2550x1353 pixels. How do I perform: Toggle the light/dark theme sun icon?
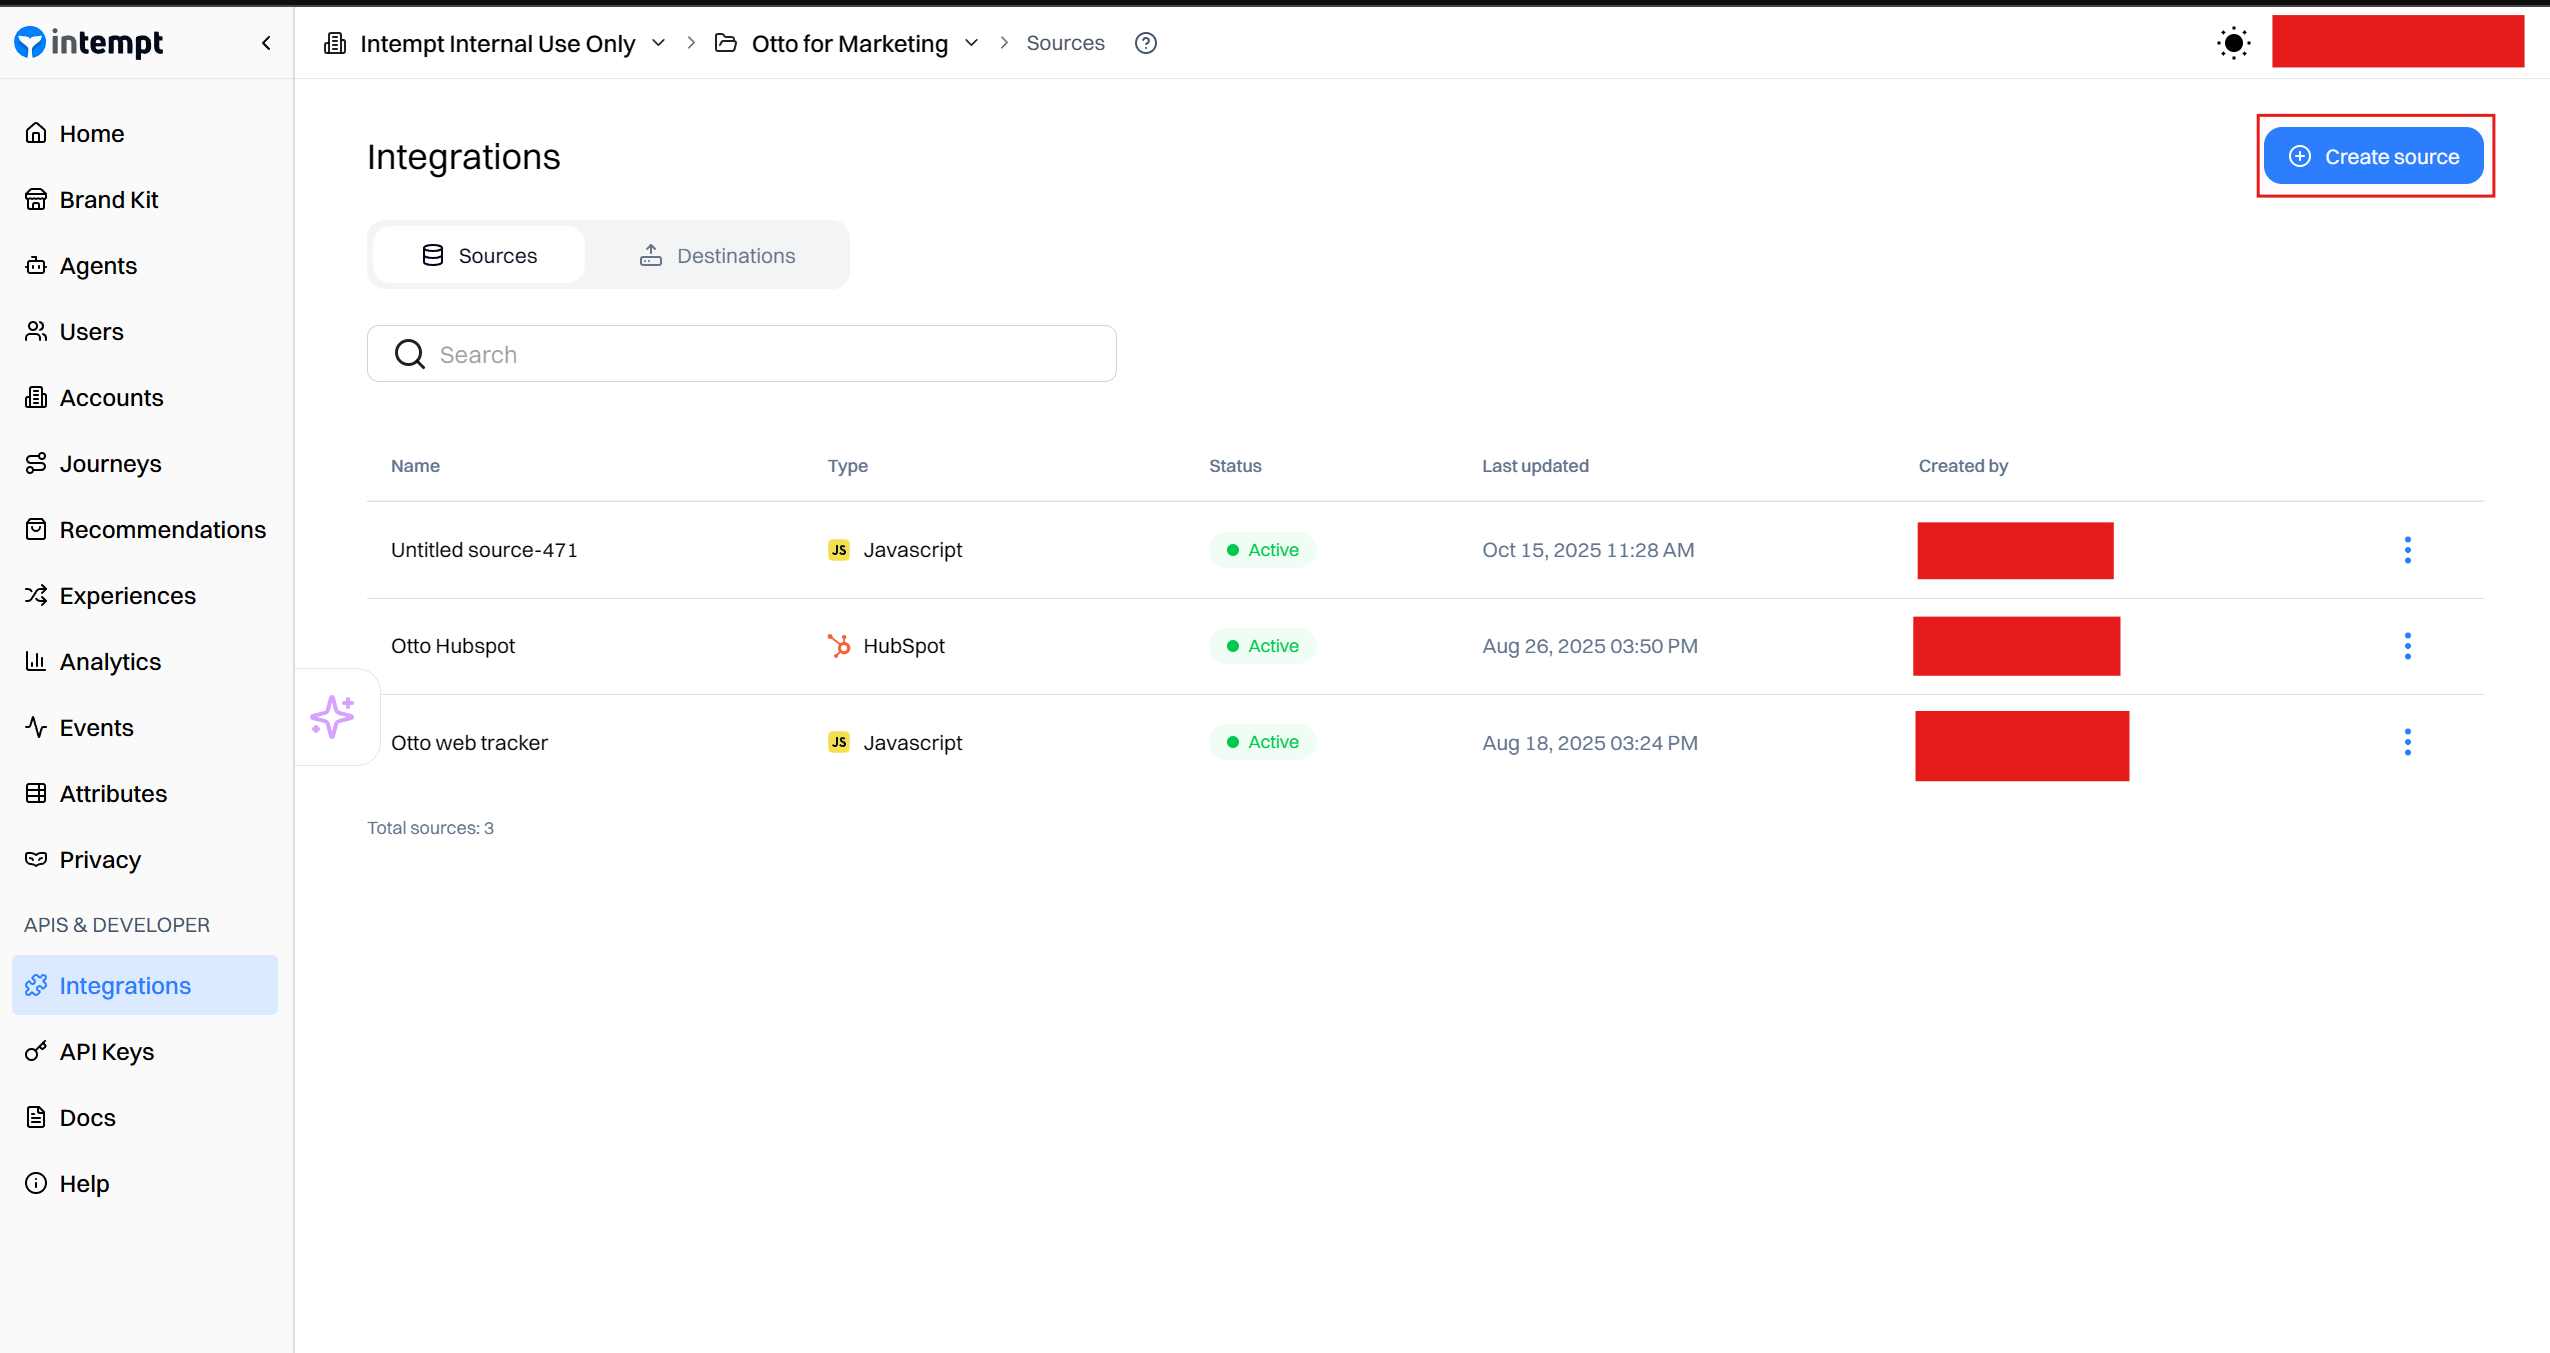2232,43
